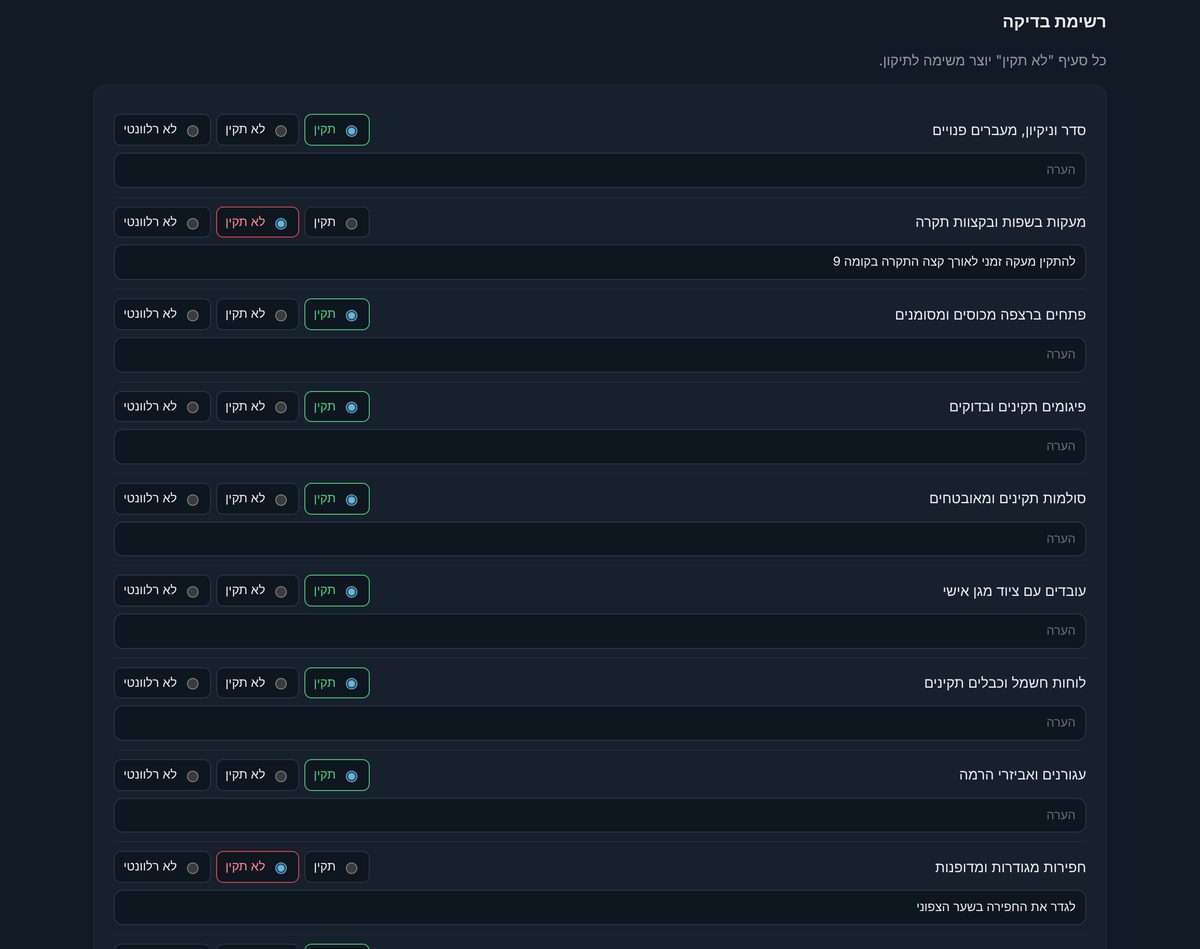
Task: Set 'עובדים עם ציוד מגן אישי' to לא רלוונטי
Action: (162, 591)
